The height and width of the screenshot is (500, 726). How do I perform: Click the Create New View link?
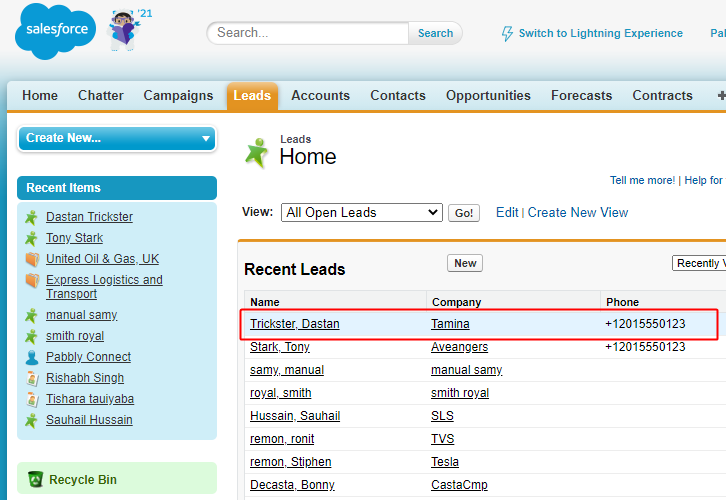[x=578, y=212]
